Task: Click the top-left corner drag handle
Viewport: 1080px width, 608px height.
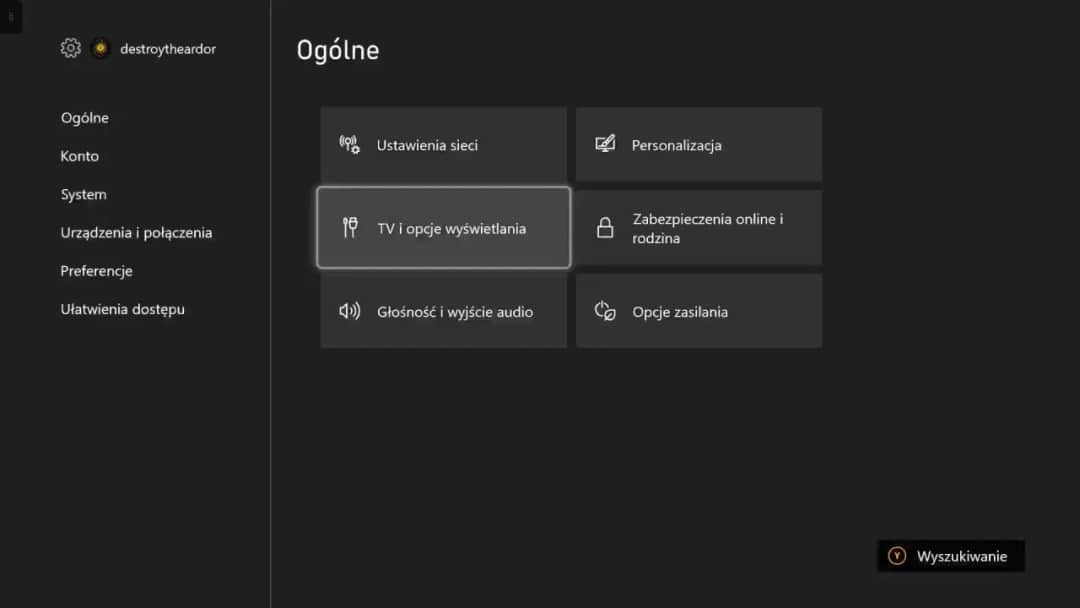Action: point(11,16)
